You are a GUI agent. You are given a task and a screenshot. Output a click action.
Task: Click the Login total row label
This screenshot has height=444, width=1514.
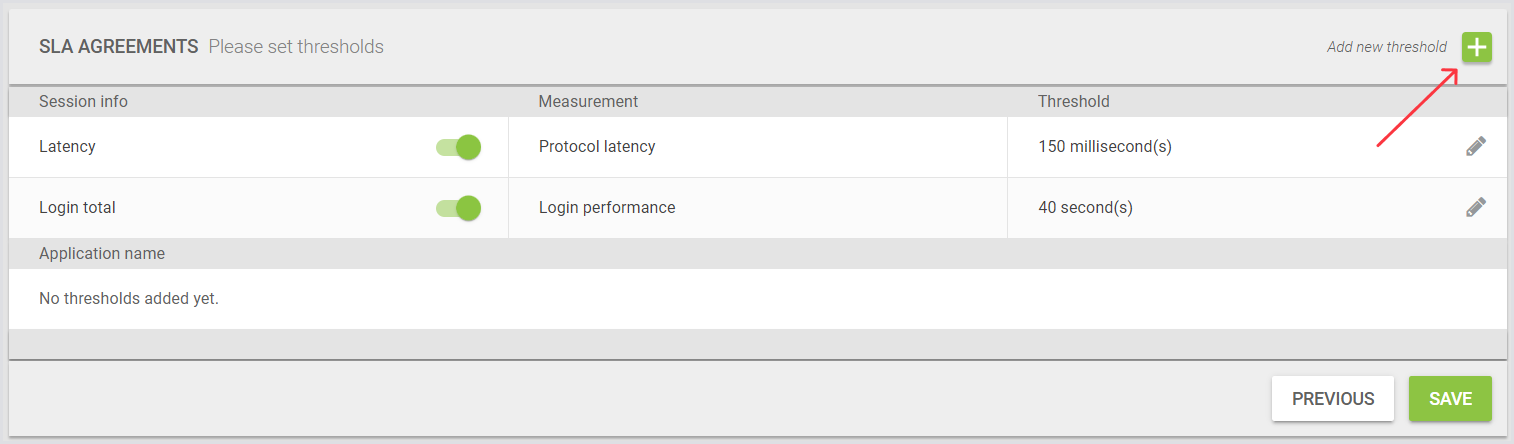coord(77,208)
